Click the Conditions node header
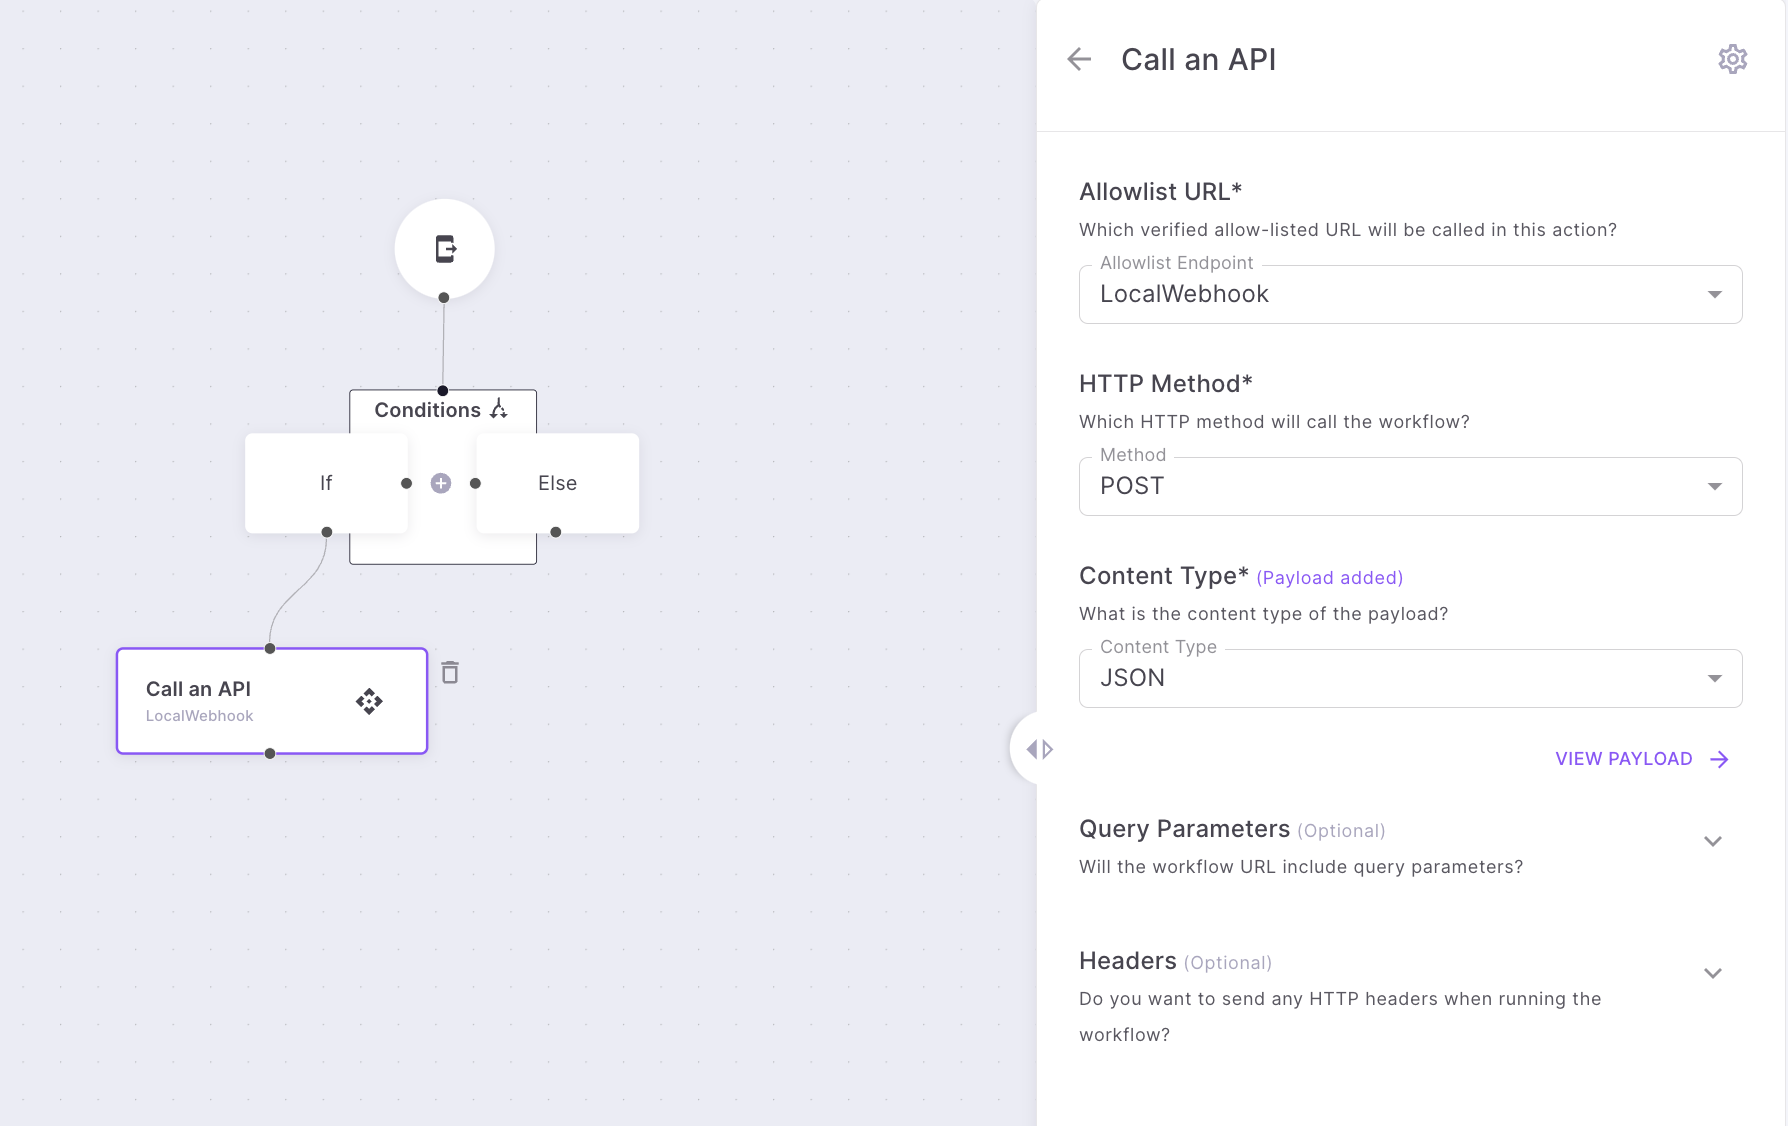1788x1126 pixels. click(x=428, y=410)
